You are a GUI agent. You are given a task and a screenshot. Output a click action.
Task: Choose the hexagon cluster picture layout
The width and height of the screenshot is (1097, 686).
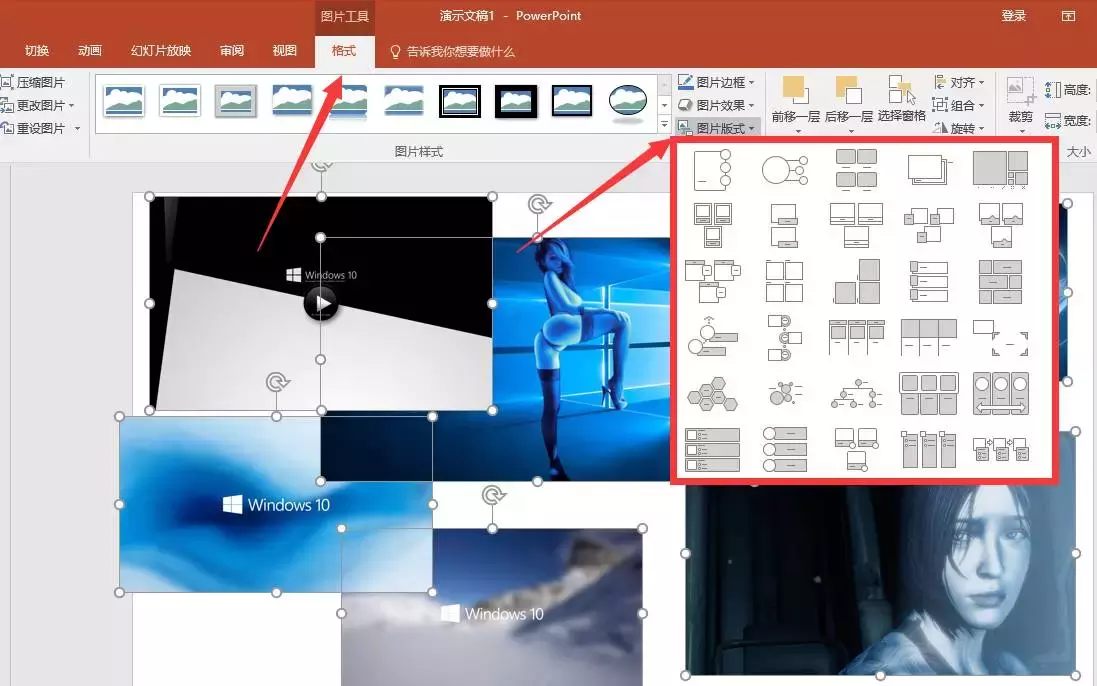click(x=712, y=394)
